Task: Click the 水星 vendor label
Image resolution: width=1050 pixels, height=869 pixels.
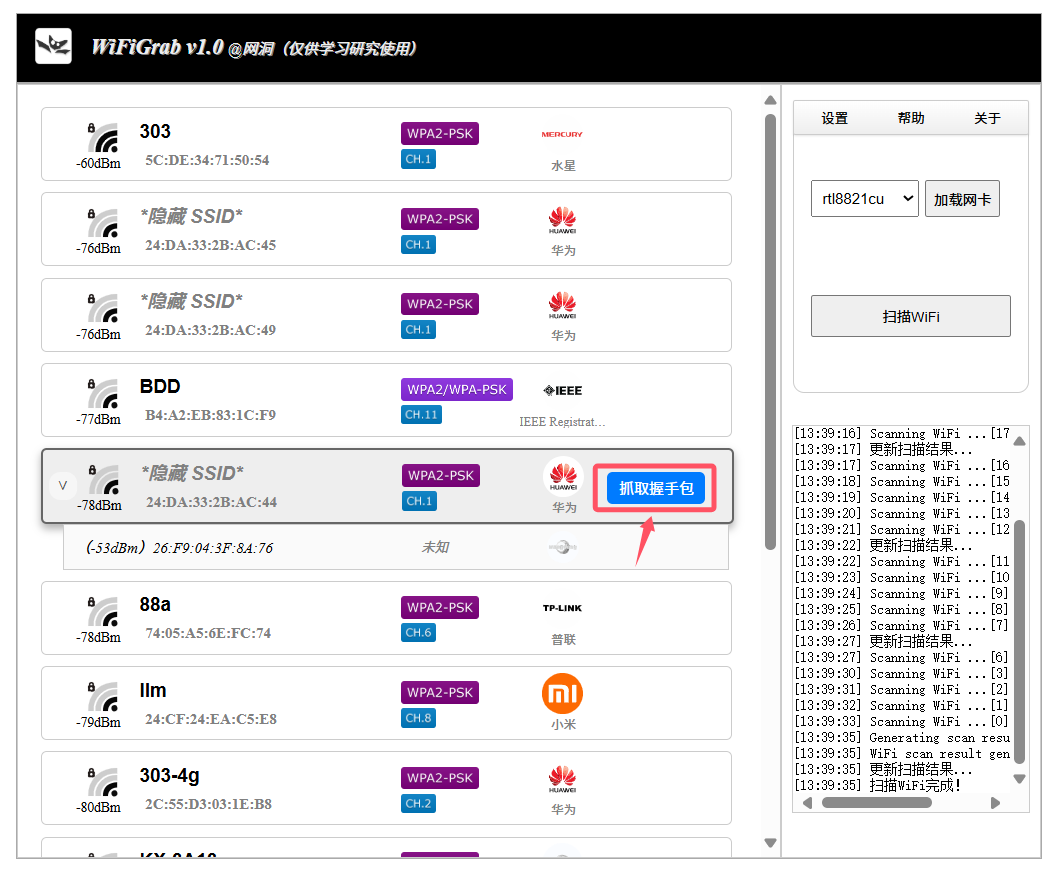Action: click(563, 165)
